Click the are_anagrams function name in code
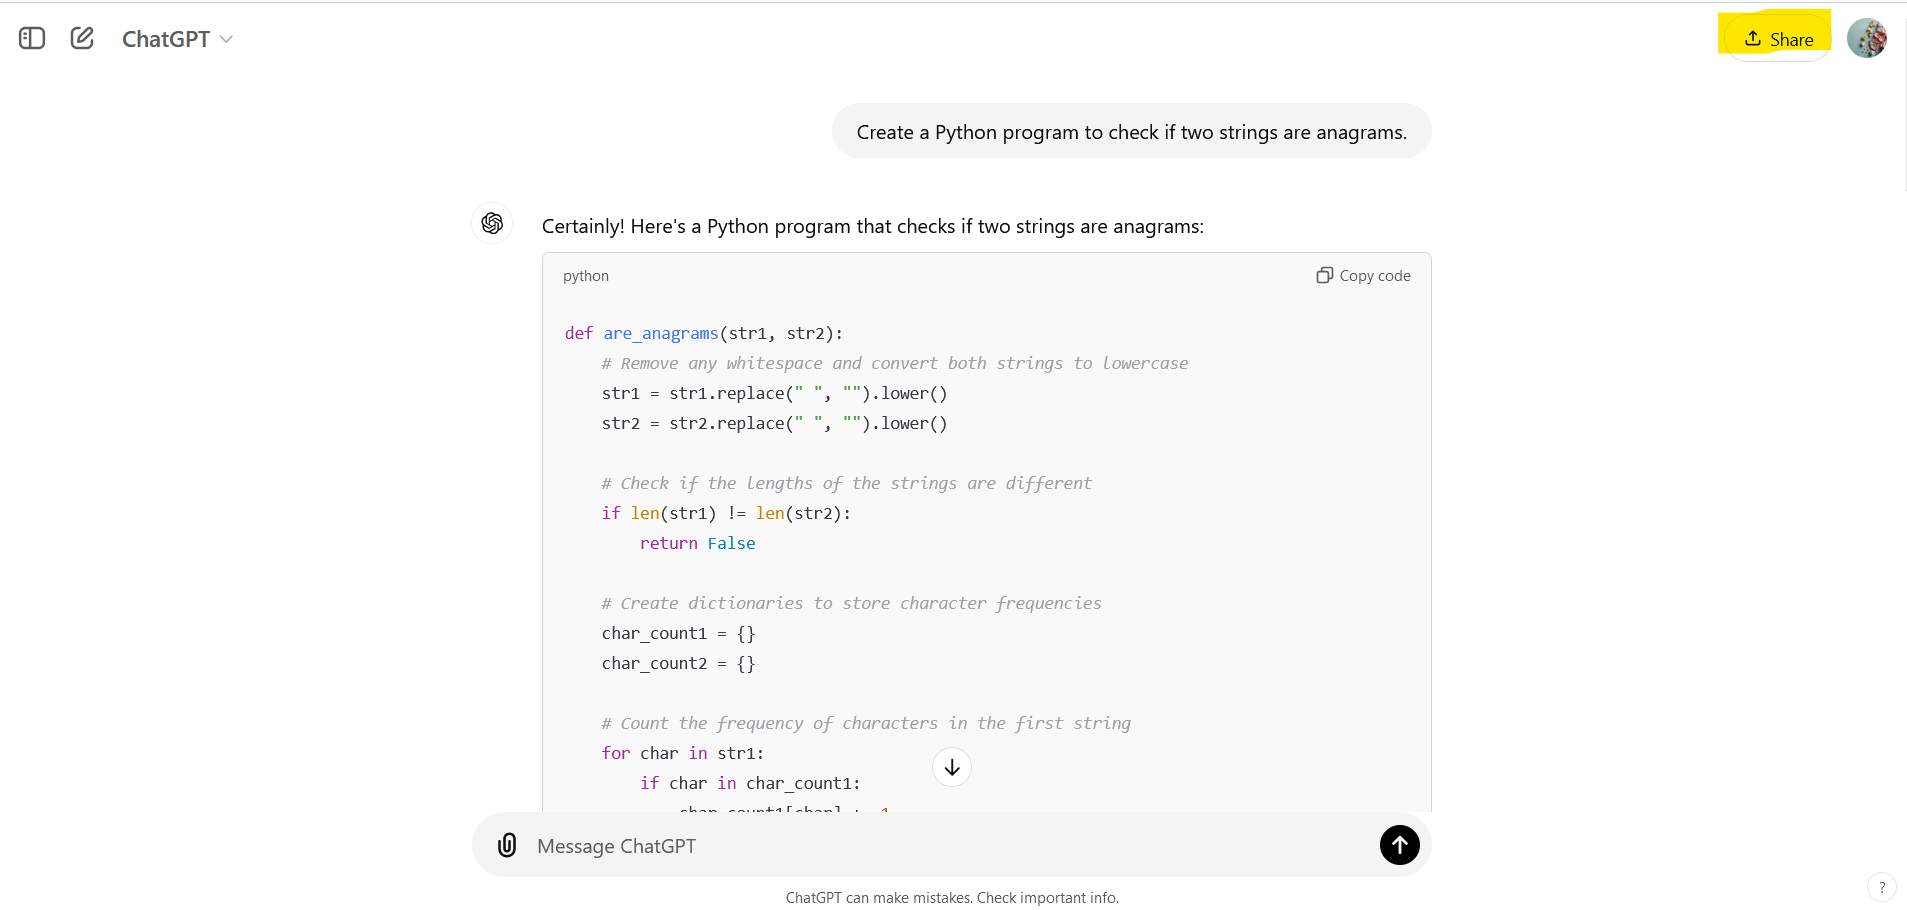Image resolution: width=1907 pixels, height=910 pixels. click(x=660, y=334)
